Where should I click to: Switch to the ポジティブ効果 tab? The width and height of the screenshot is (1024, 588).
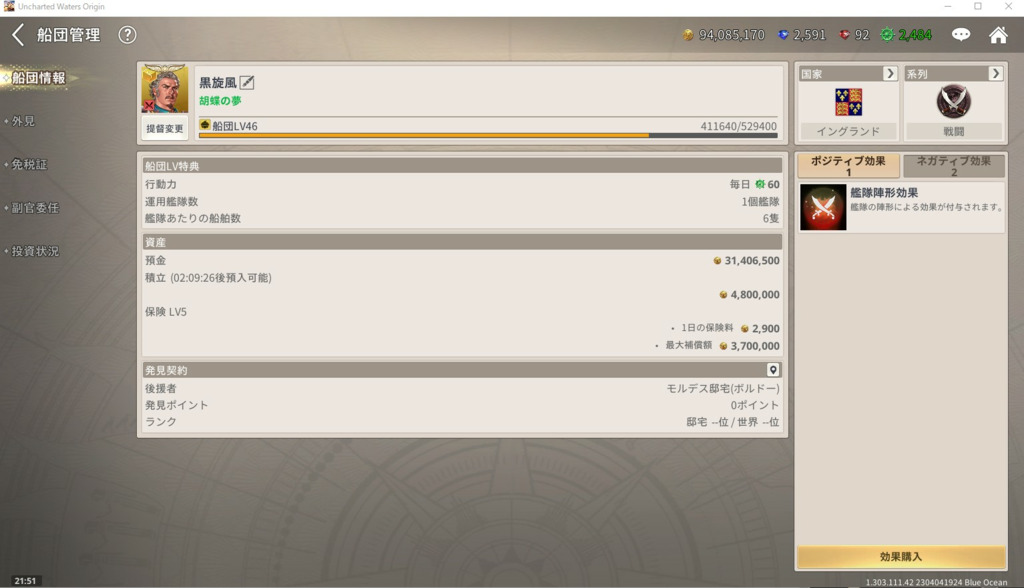(x=848, y=166)
